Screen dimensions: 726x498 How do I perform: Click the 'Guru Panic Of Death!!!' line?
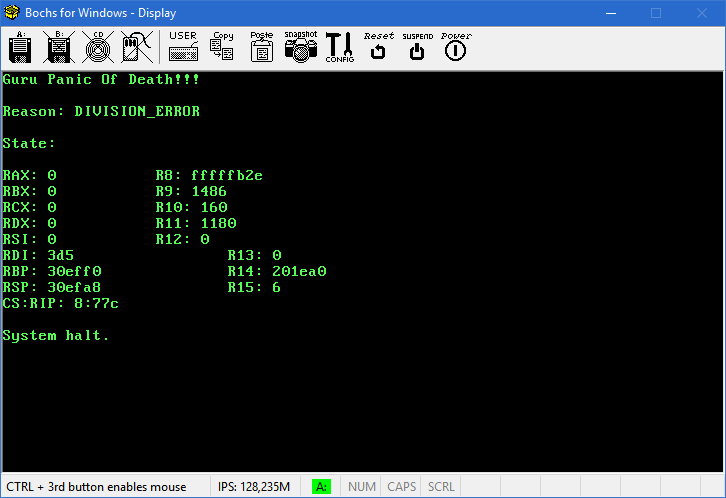click(x=101, y=80)
